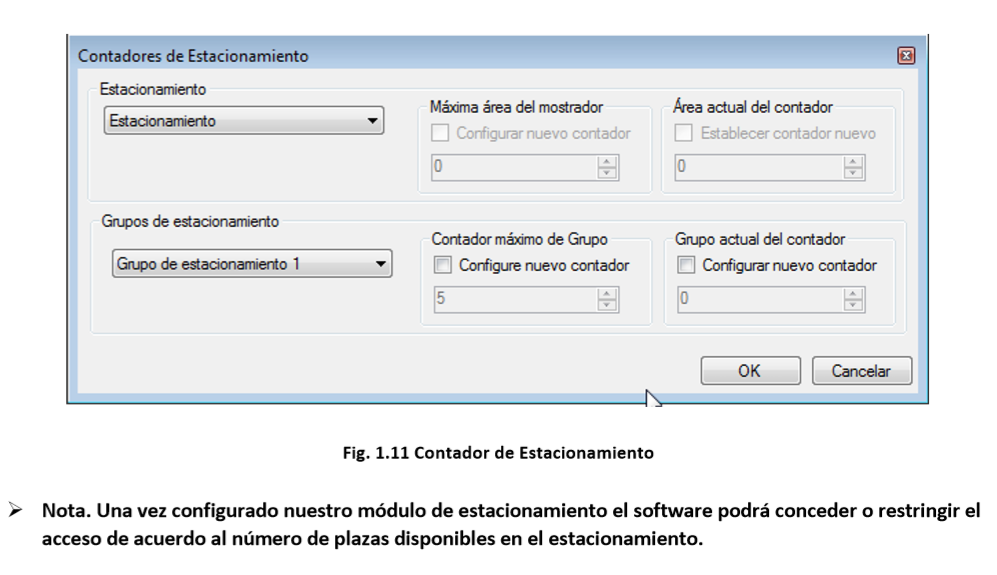This screenshot has width=997, height=575.
Task: Increase Contador máximo de Grupo with the up arrow
Action: point(607,293)
